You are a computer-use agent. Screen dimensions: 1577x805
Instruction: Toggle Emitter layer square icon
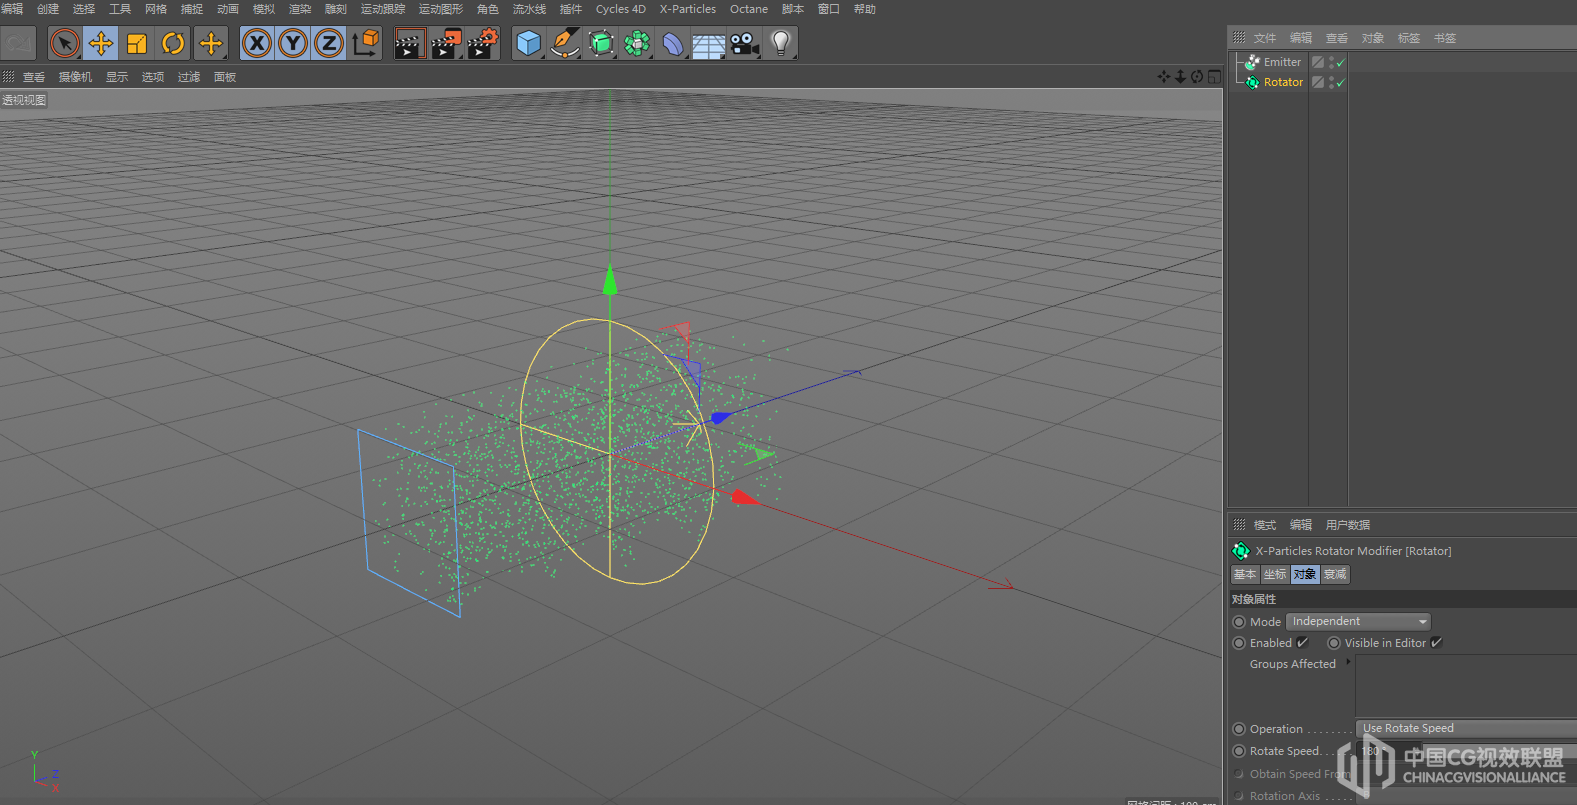[x=1318, y=62]
